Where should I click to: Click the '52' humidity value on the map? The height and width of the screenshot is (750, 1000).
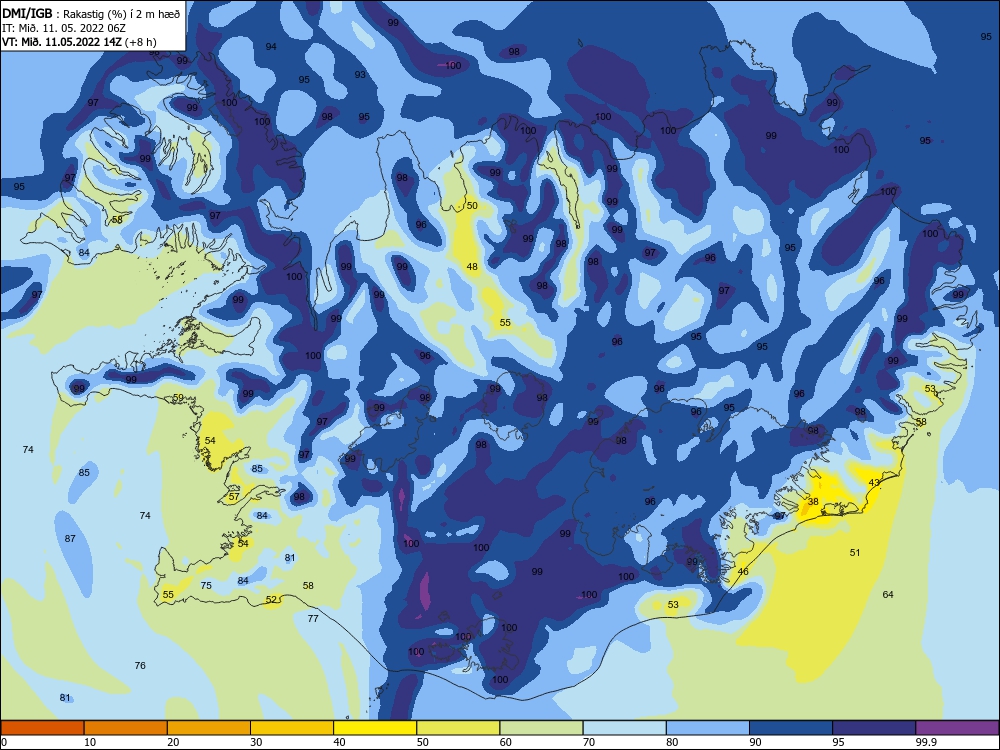tap(271, 599)
